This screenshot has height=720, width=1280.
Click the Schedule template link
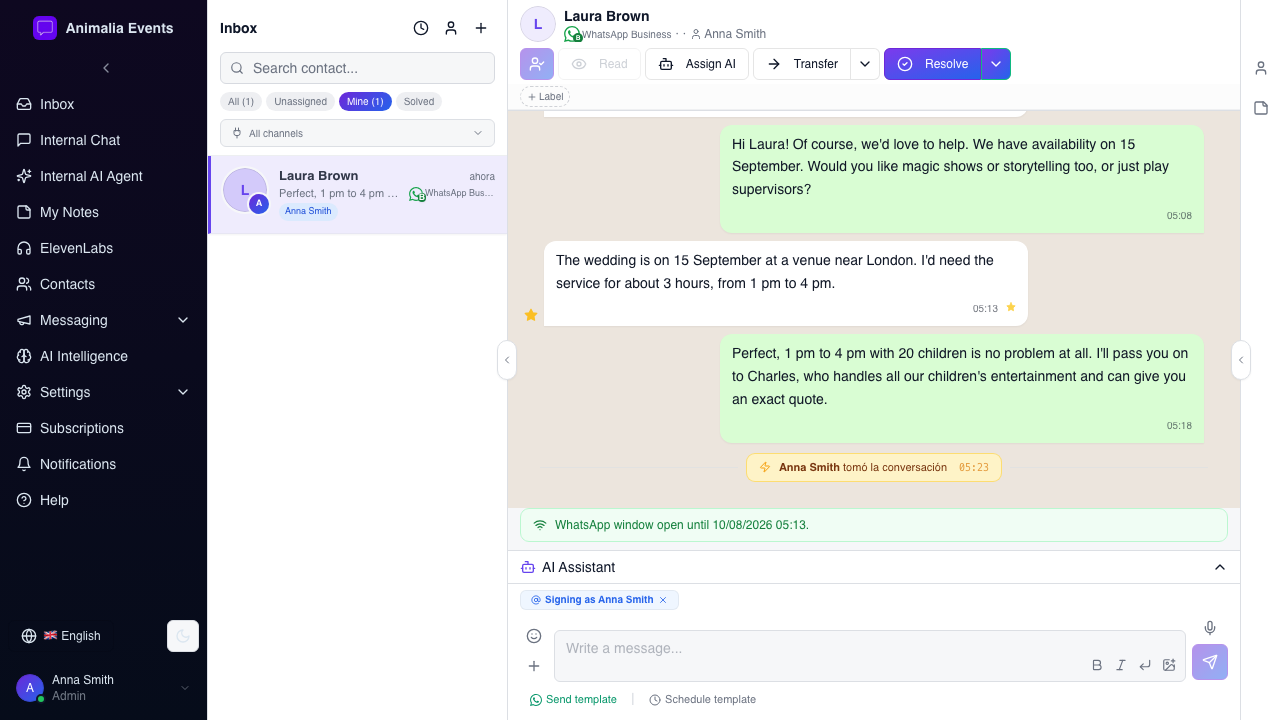(x=702, y=700)
